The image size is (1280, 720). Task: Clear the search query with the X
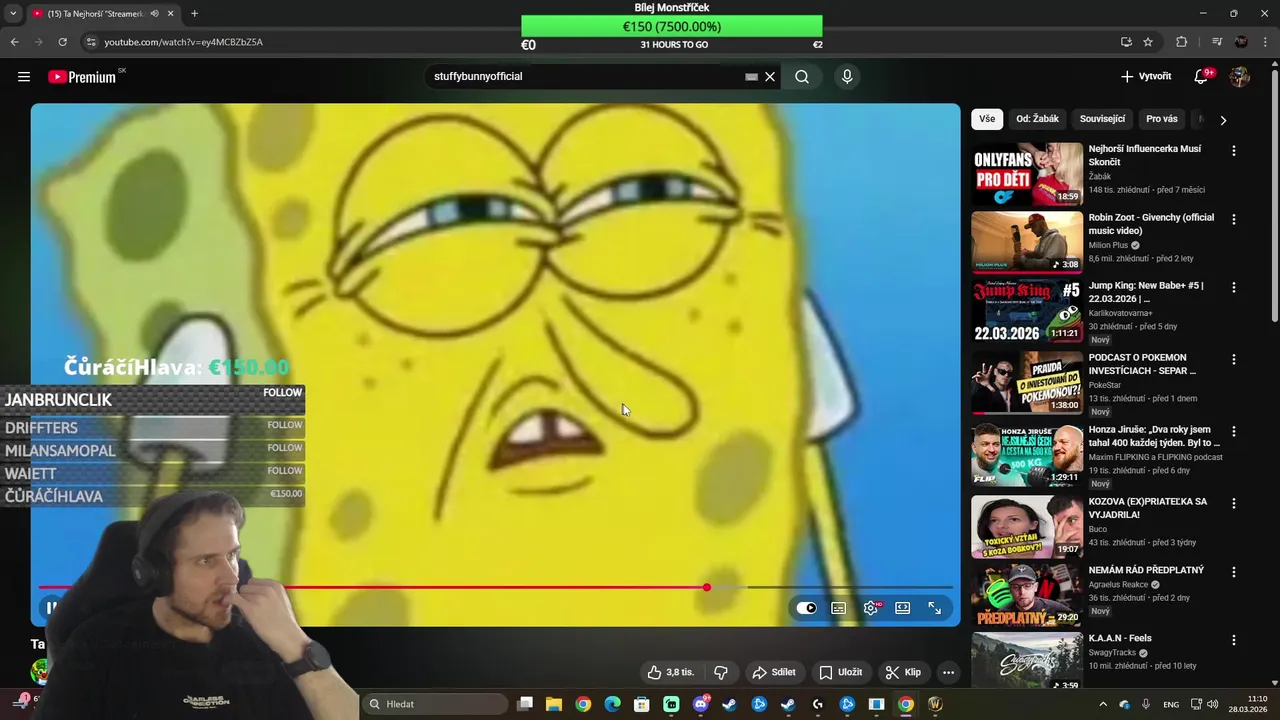click(770, 77)
